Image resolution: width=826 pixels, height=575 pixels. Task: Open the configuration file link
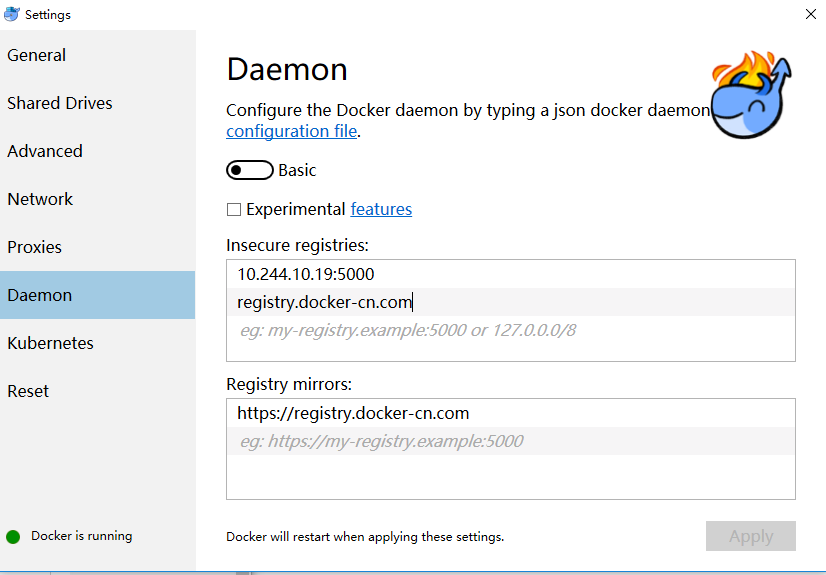pos(291,131)
